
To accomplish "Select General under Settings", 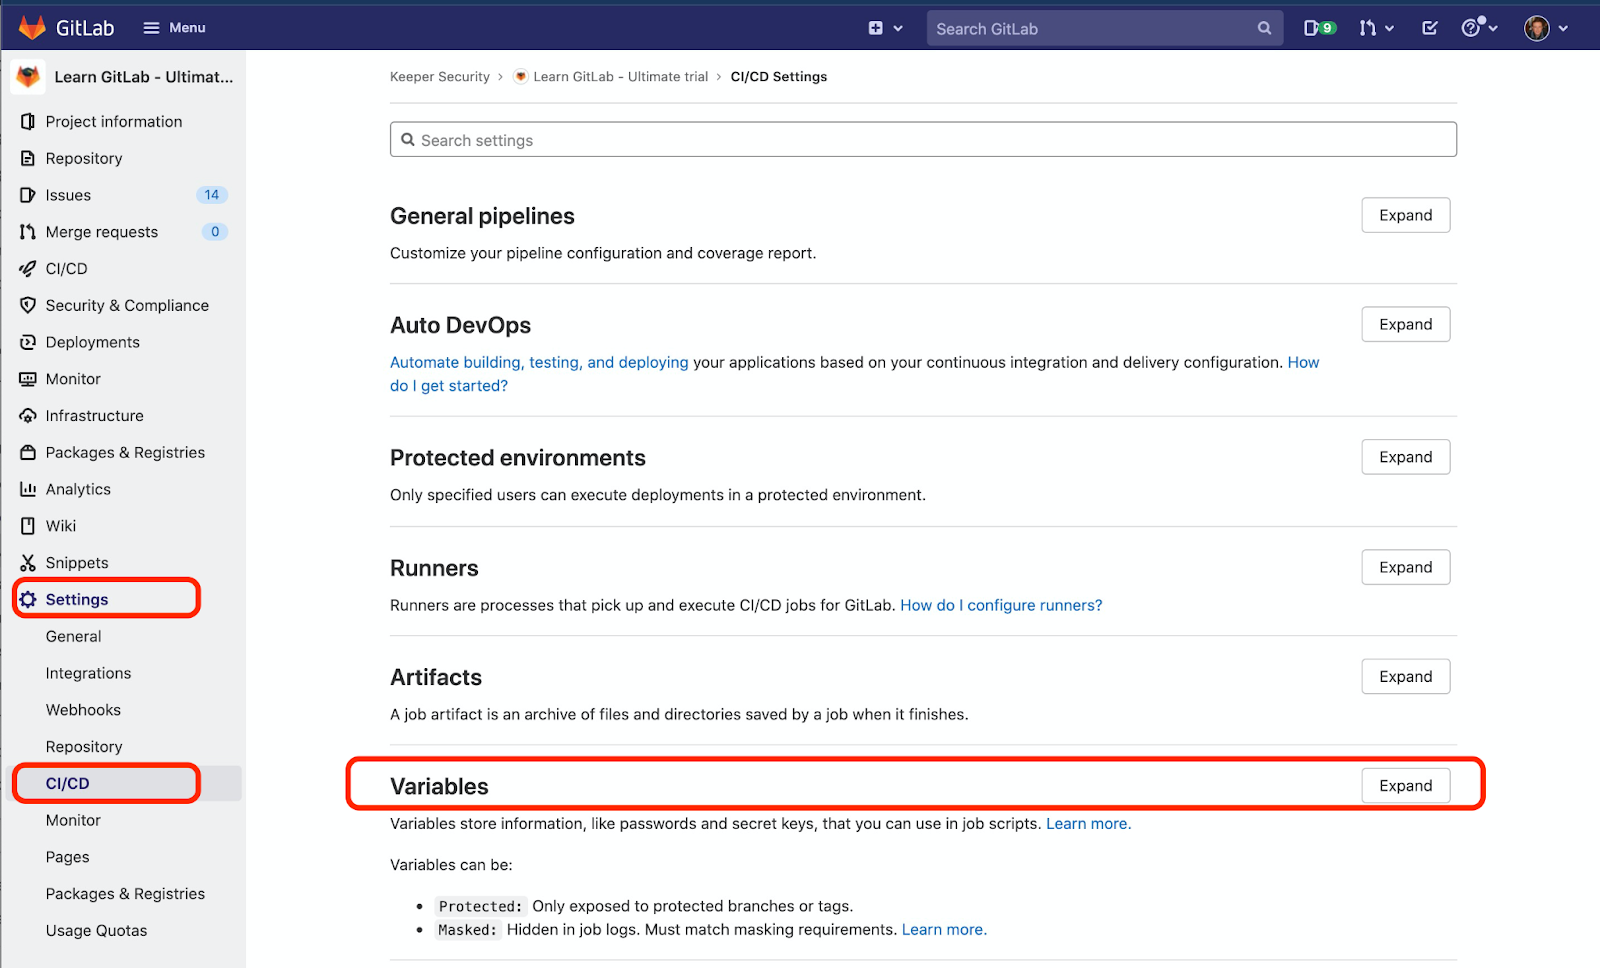I will (73, 636).
